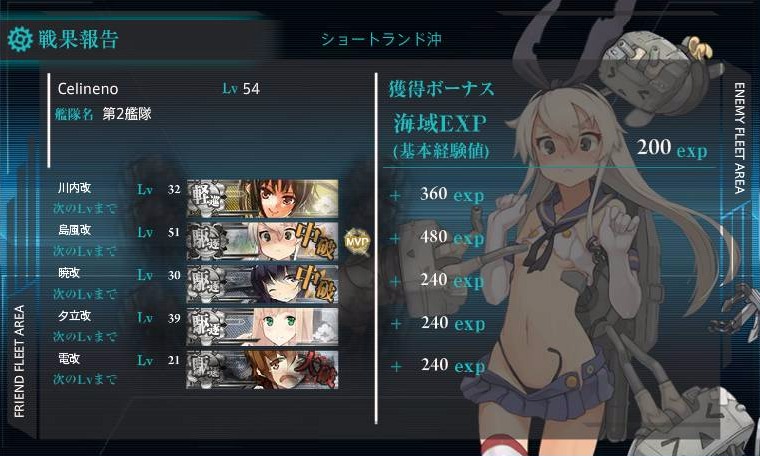Click the 軽巡 ship-type badge on Sendai's banner
760x456 pixels.
(x=206, y=198)
